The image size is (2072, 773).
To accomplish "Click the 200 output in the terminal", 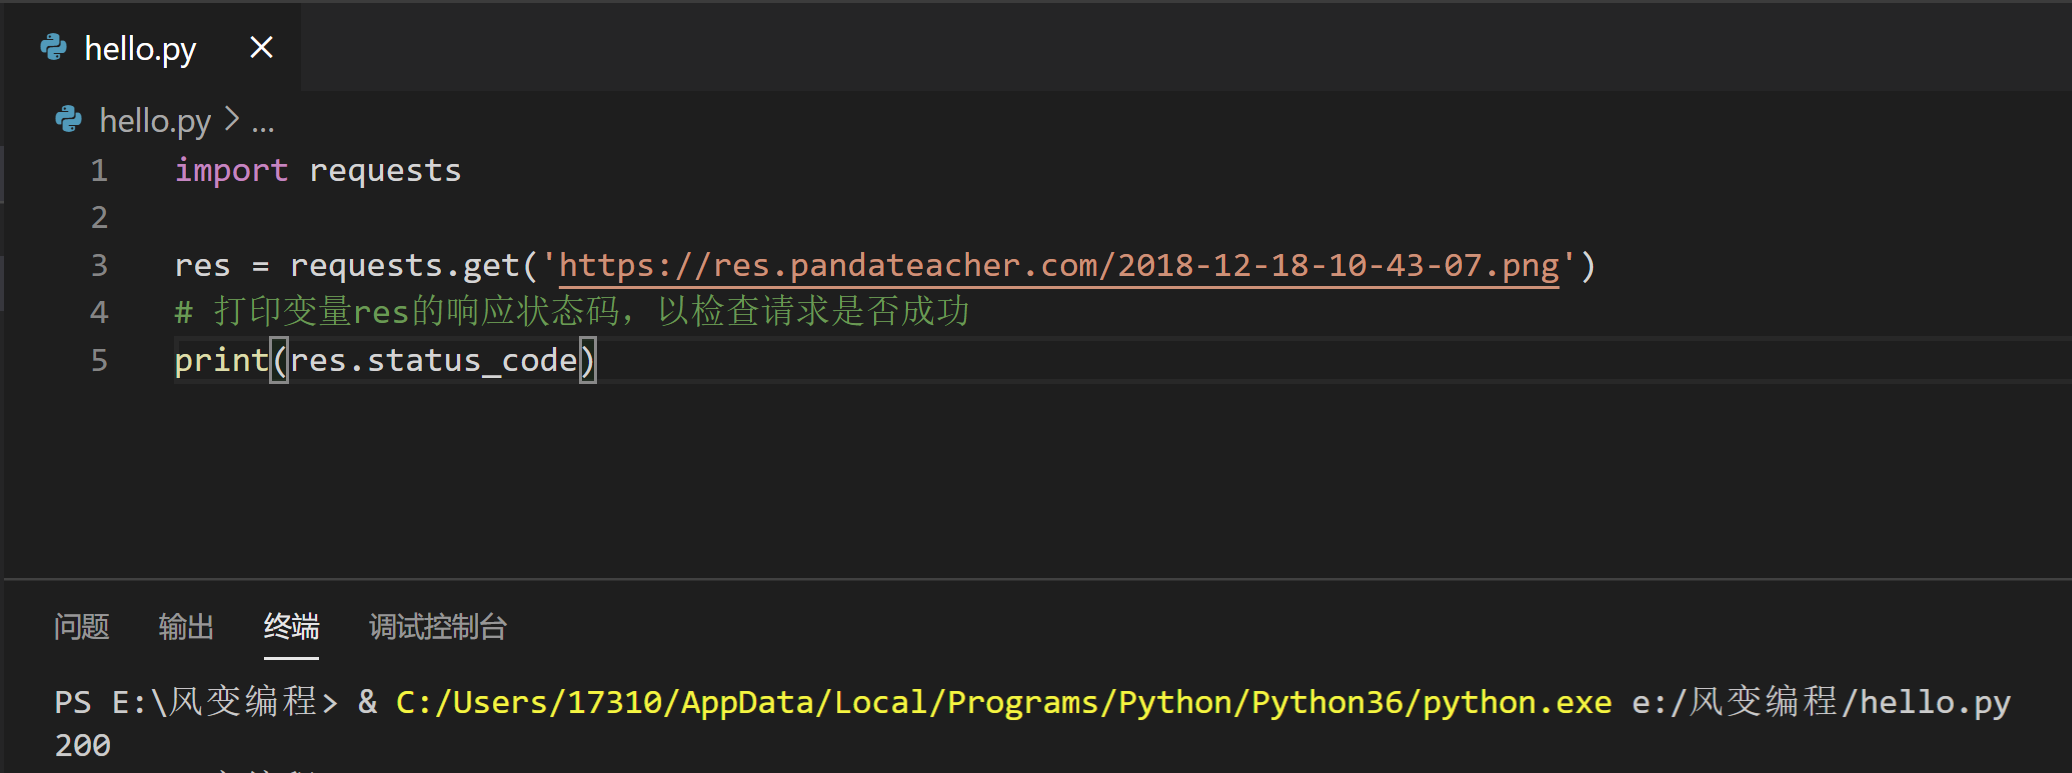I will coord(83,745).
